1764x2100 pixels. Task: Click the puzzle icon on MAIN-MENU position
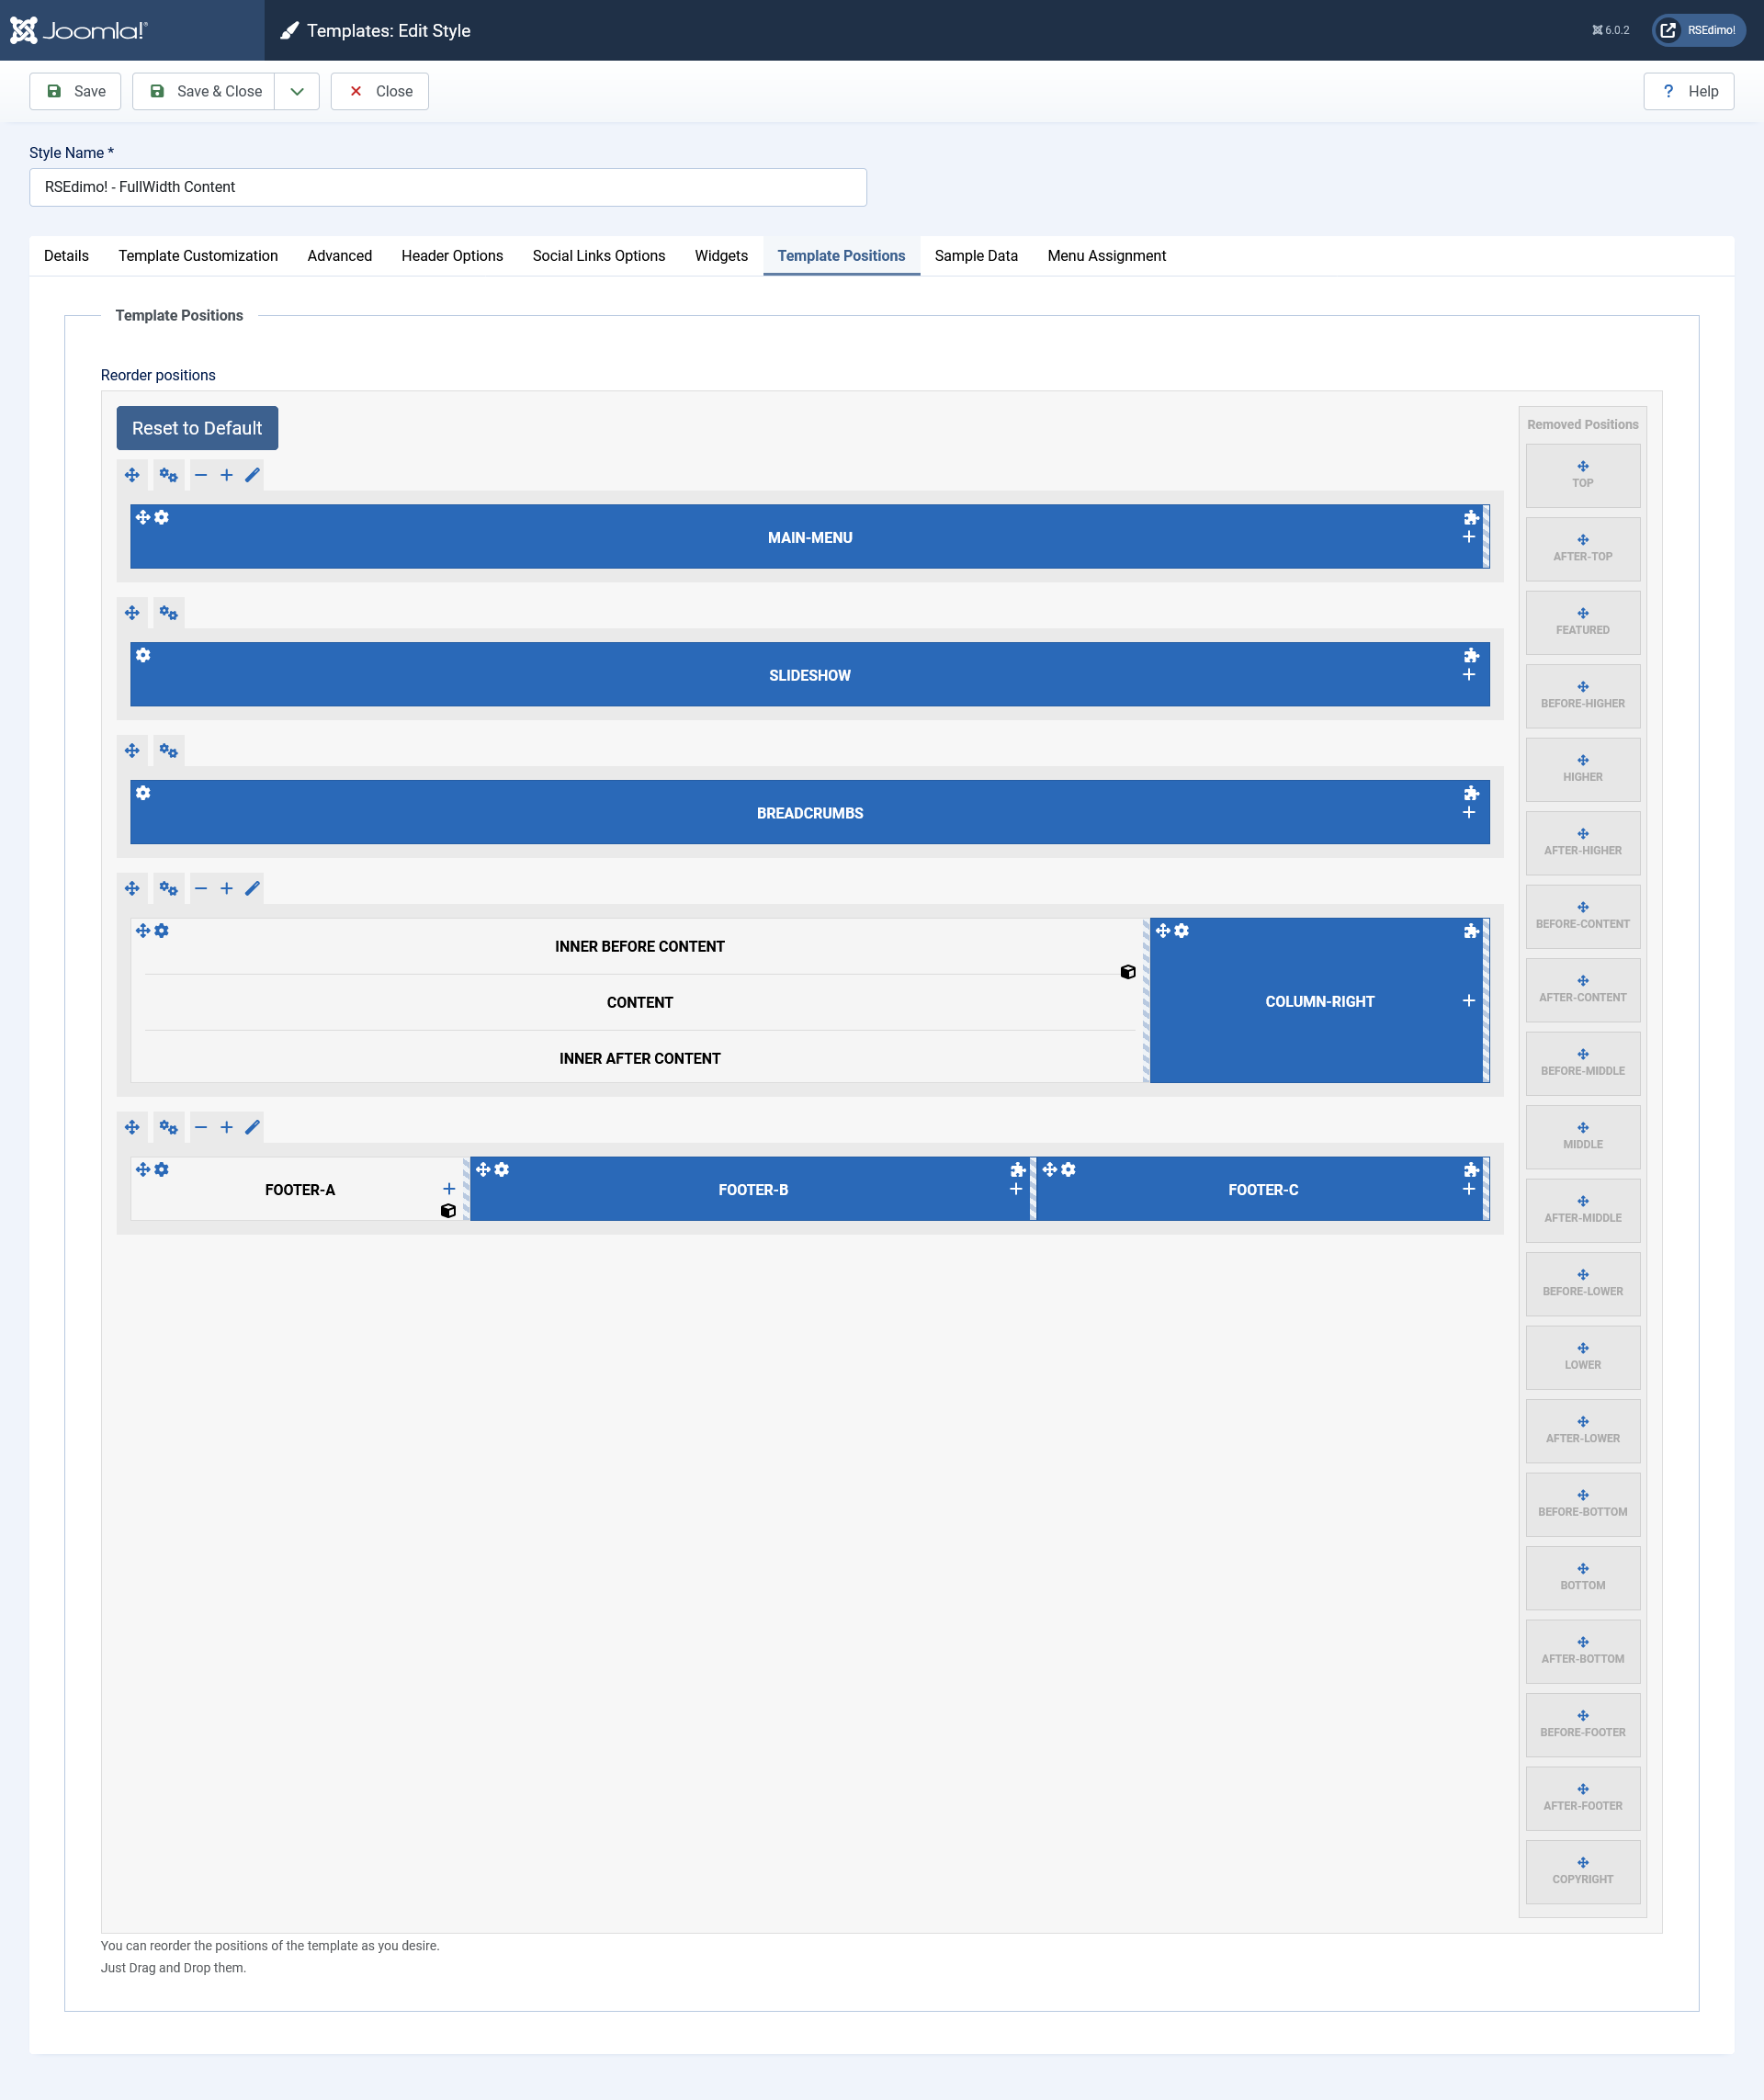coord(1471,518)
